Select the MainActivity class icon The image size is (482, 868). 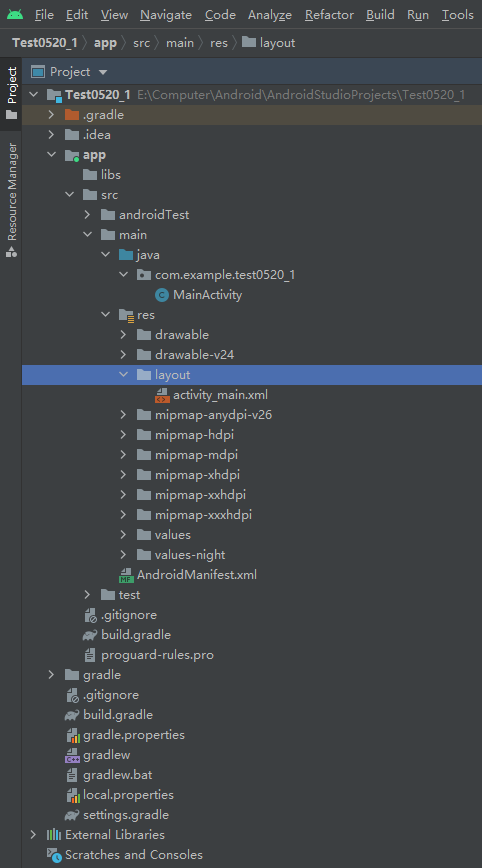[162, 295]
